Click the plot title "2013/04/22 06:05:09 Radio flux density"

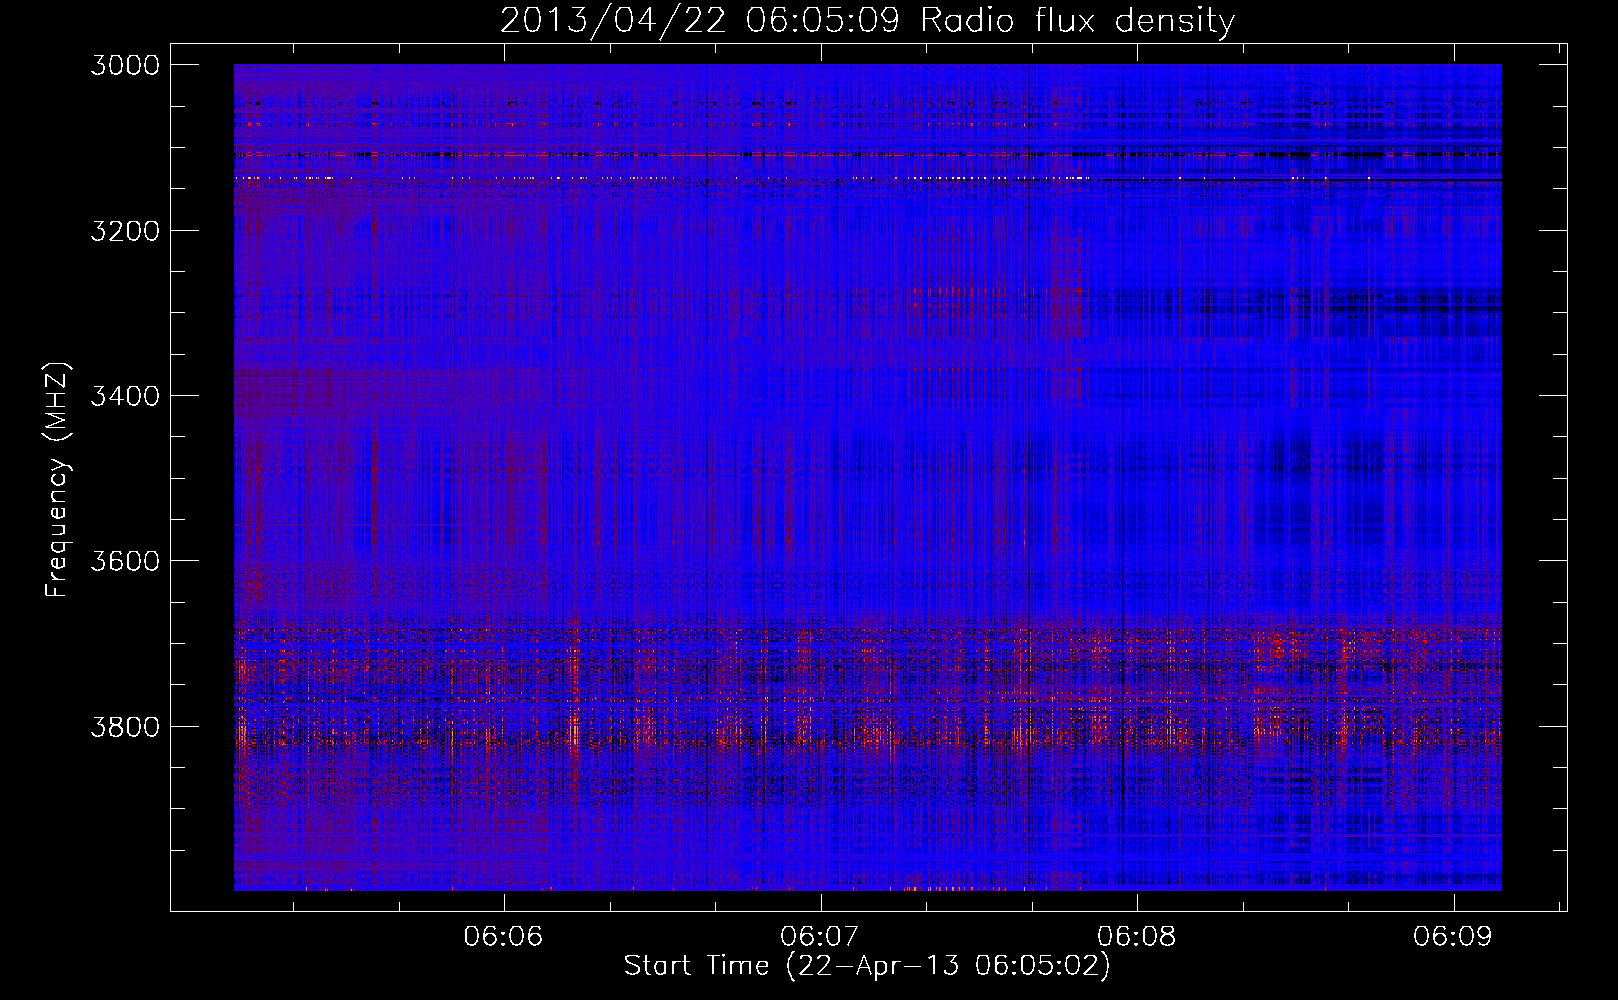click(867, 20)
